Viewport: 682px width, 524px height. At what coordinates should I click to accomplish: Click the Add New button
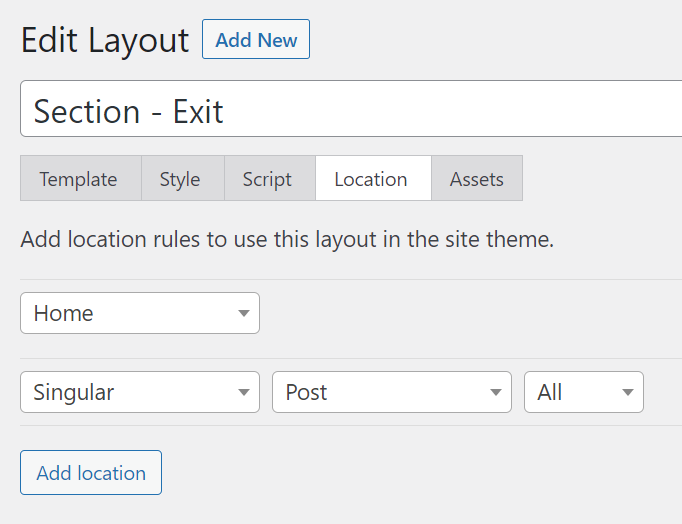256,40
